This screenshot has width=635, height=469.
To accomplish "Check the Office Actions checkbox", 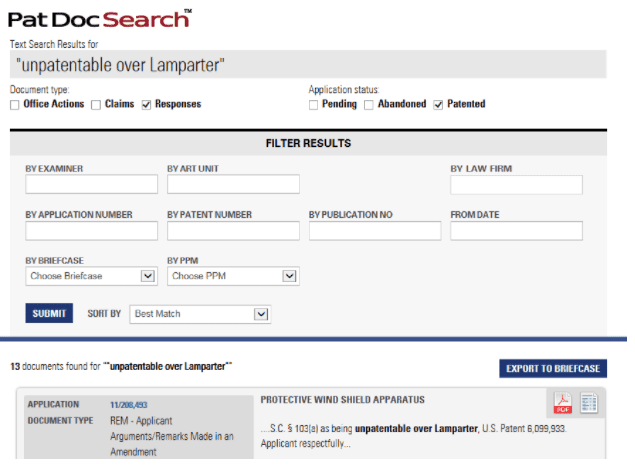I will (x=15, y=105).
